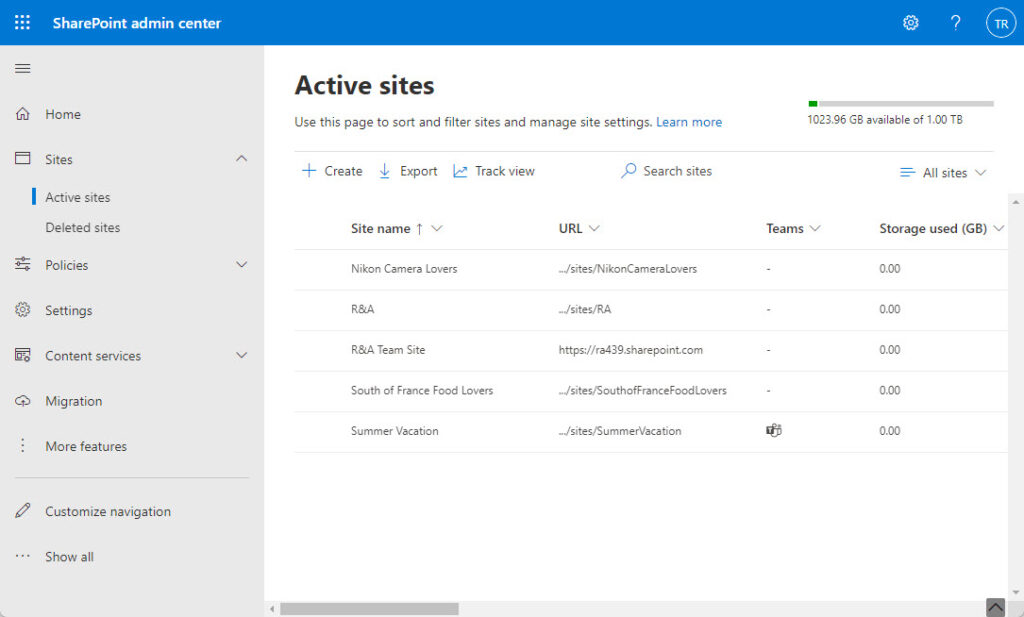Click the 1023.96 GB available text
The height and width of the screenshot is (617, 1024).
click(885, 119)
